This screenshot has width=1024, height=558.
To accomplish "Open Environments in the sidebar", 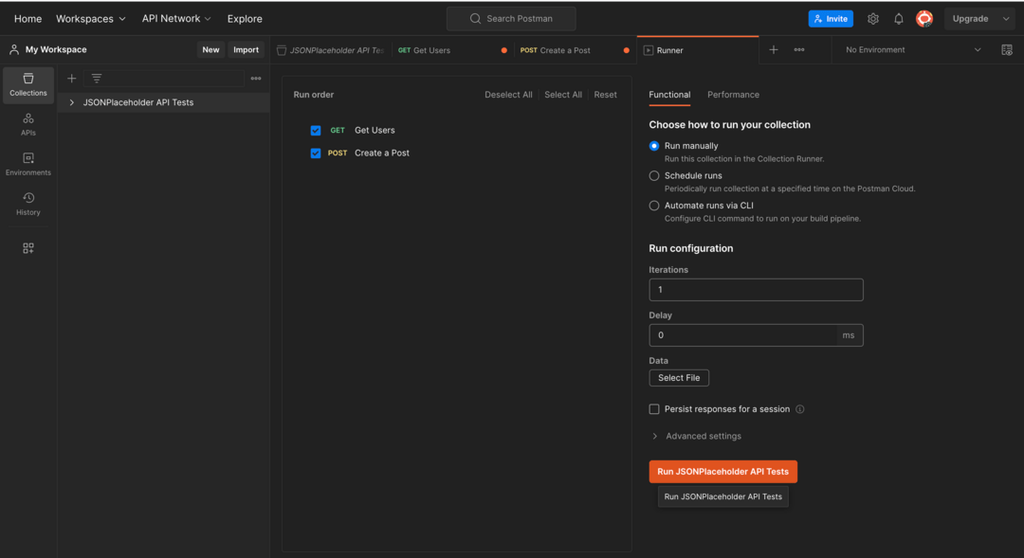I will (x=28, y=164).
